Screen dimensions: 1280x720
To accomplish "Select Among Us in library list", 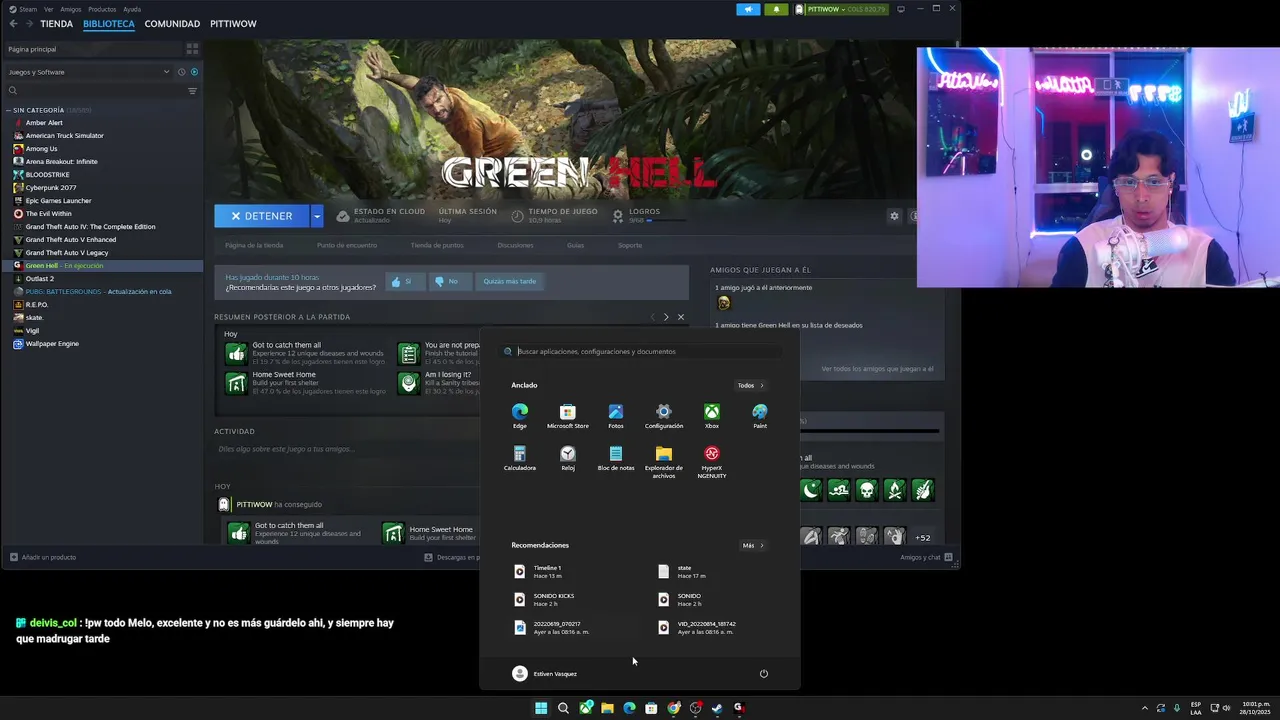I will click(41, 148).
